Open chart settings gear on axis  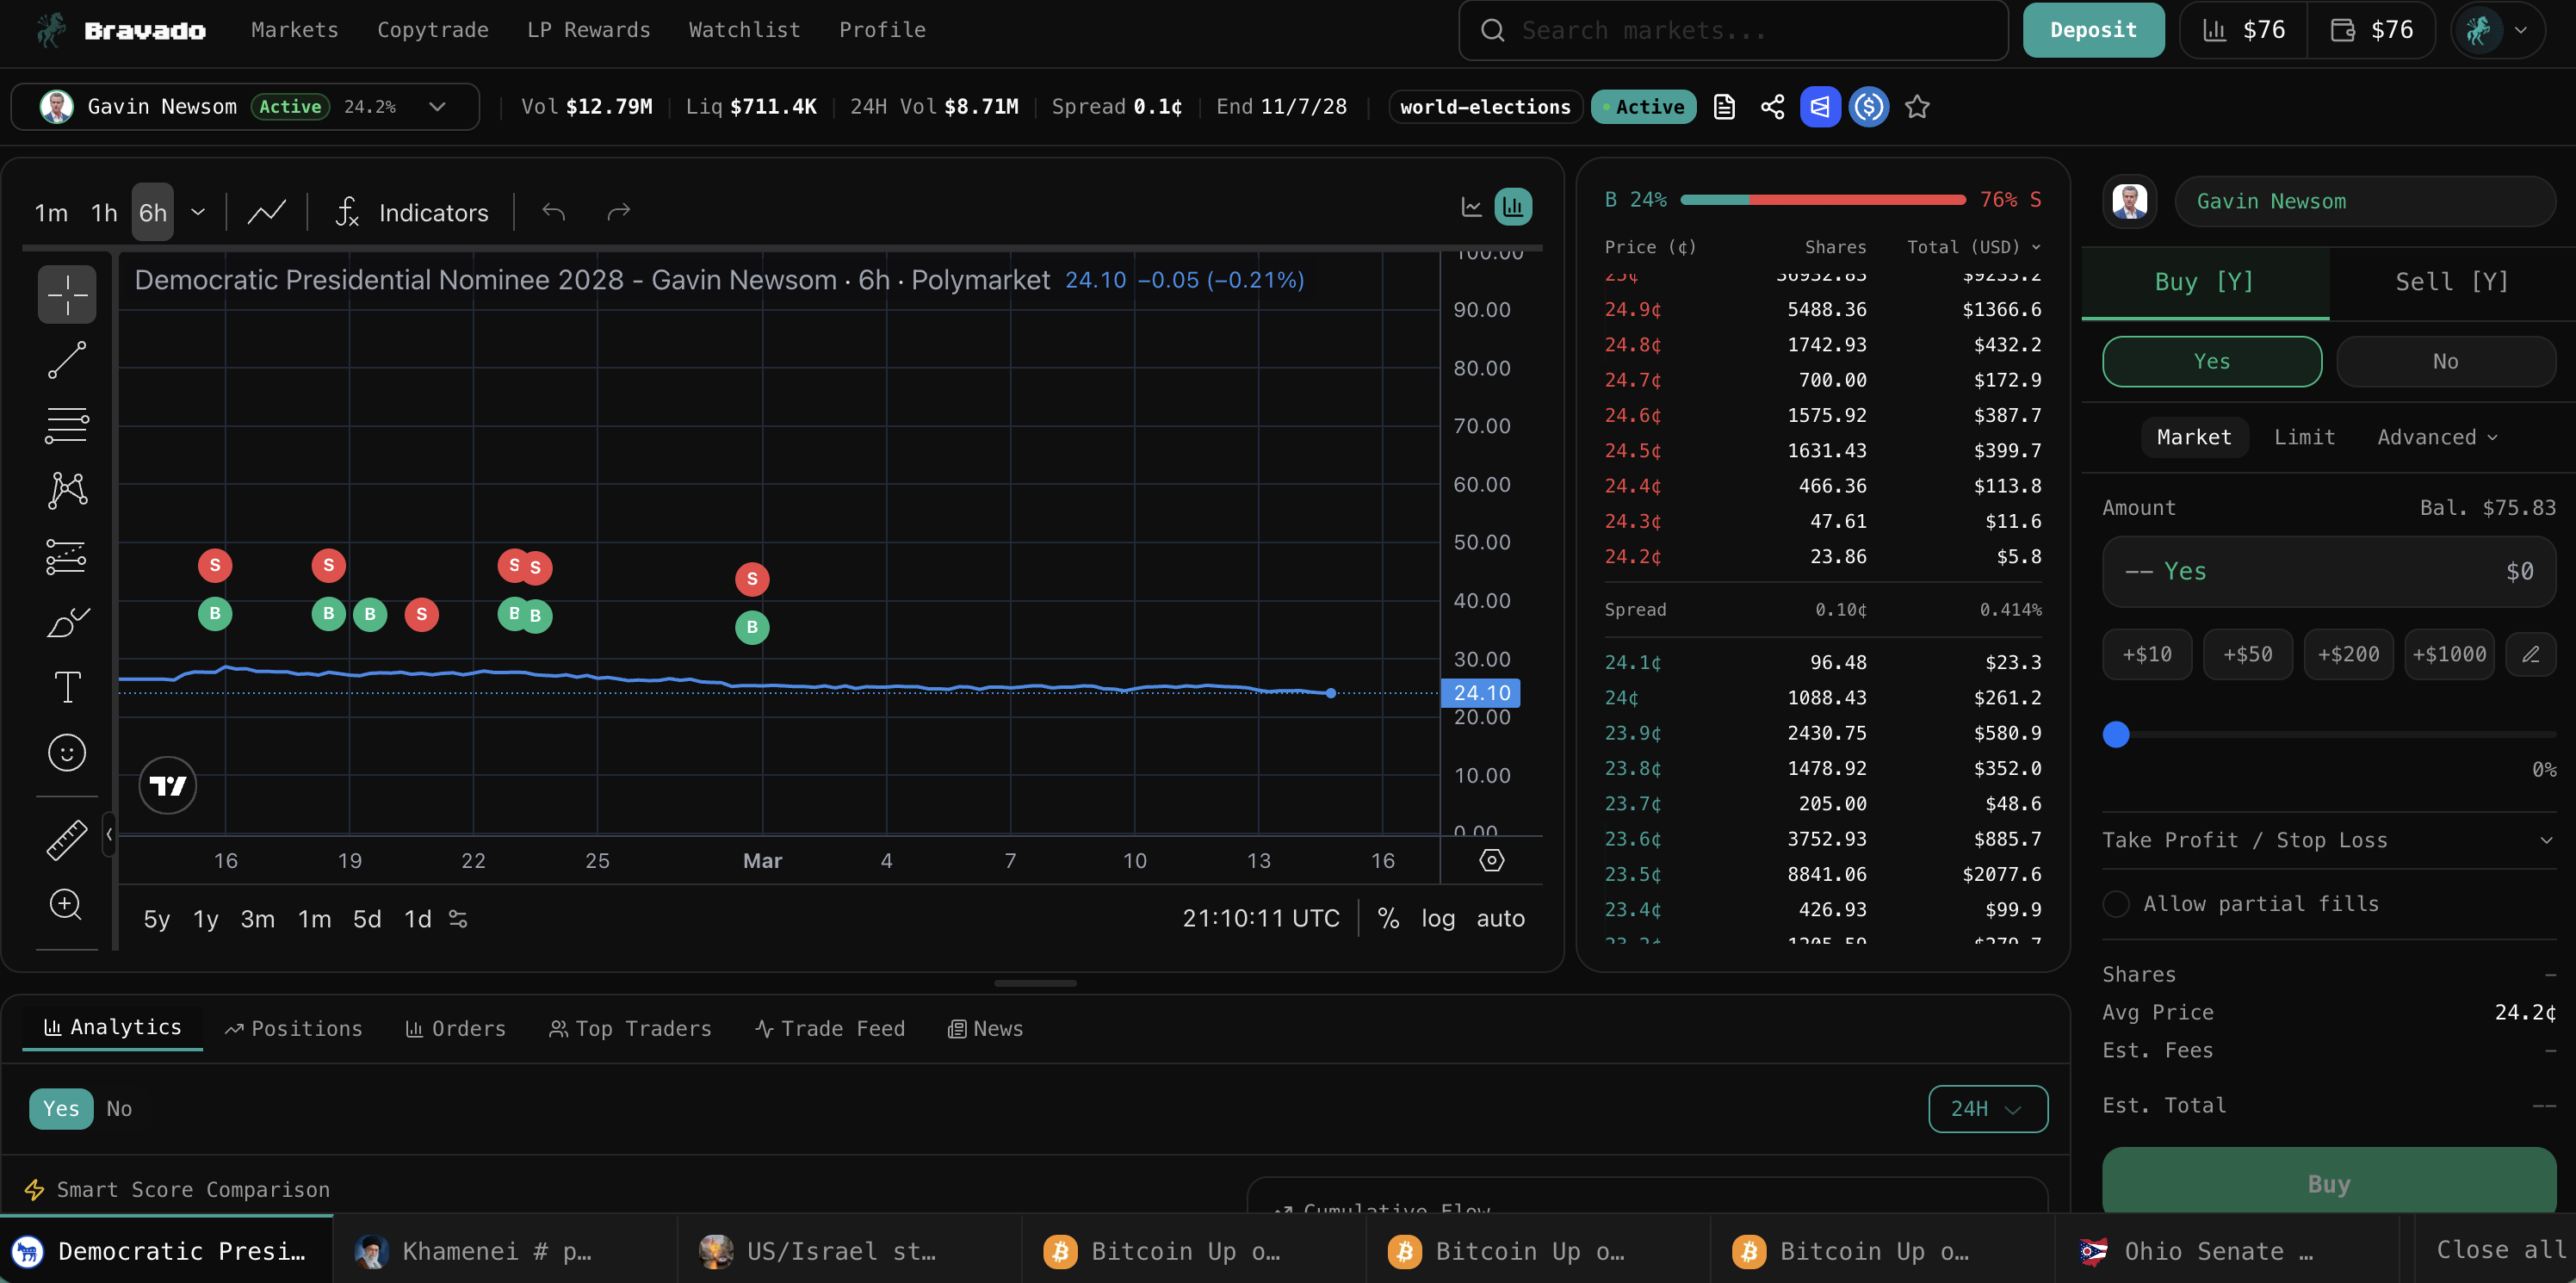1491,860
